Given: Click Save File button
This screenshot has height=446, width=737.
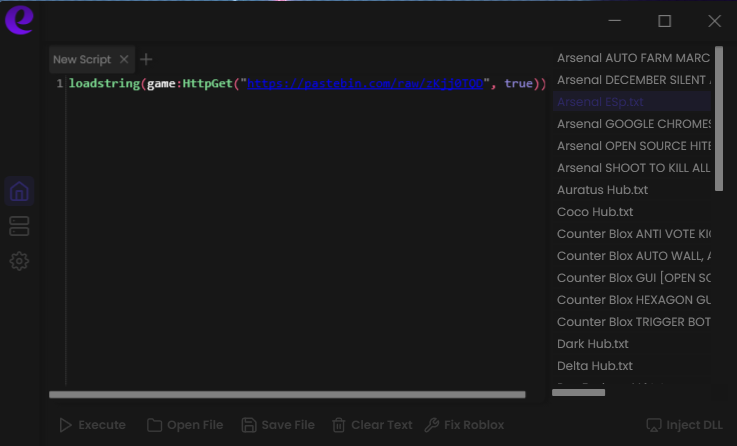Looking at the screenshot, I should pyautogui.click(x=278, y=425).
